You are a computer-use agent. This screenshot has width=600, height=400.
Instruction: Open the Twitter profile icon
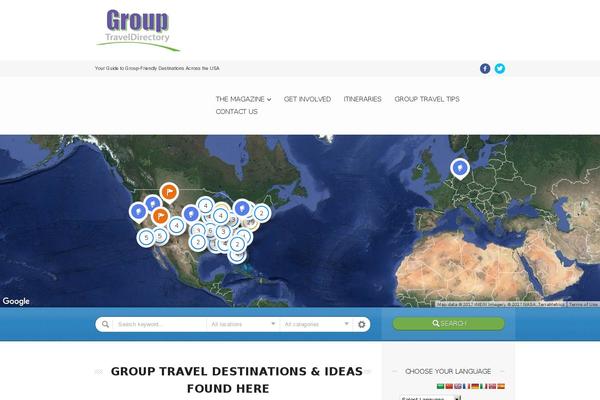[x=500, y=69]
